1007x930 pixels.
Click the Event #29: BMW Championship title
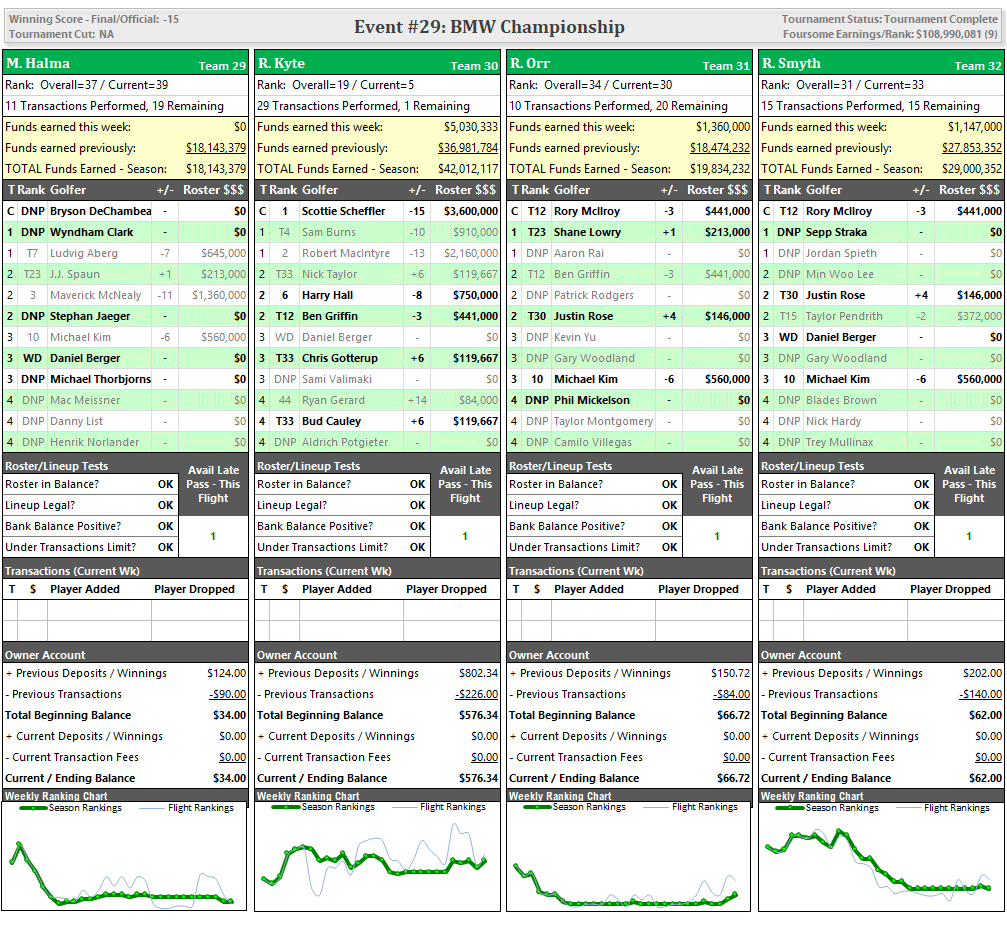[x=489, y=27]
